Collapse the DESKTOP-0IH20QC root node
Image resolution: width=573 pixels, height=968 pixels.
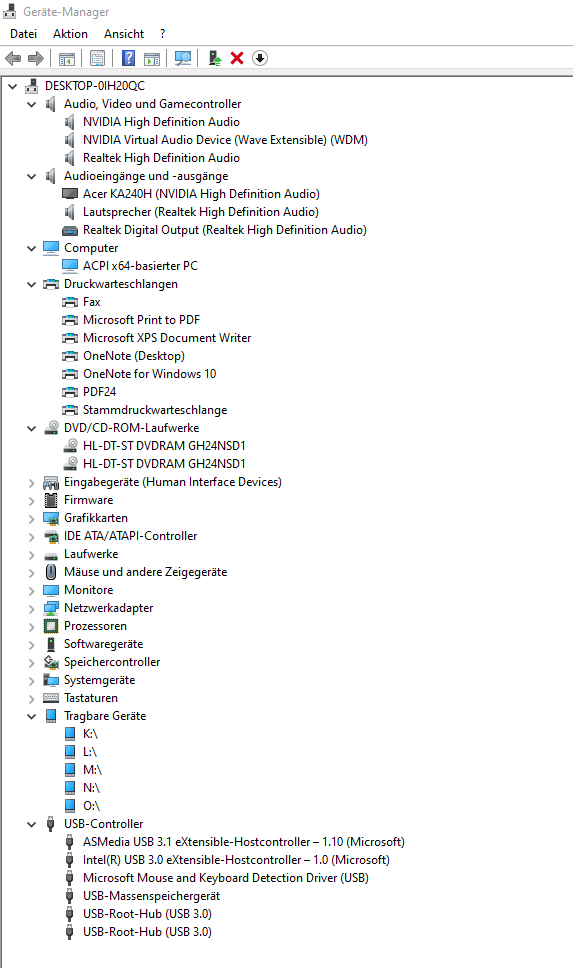point(12,86)
